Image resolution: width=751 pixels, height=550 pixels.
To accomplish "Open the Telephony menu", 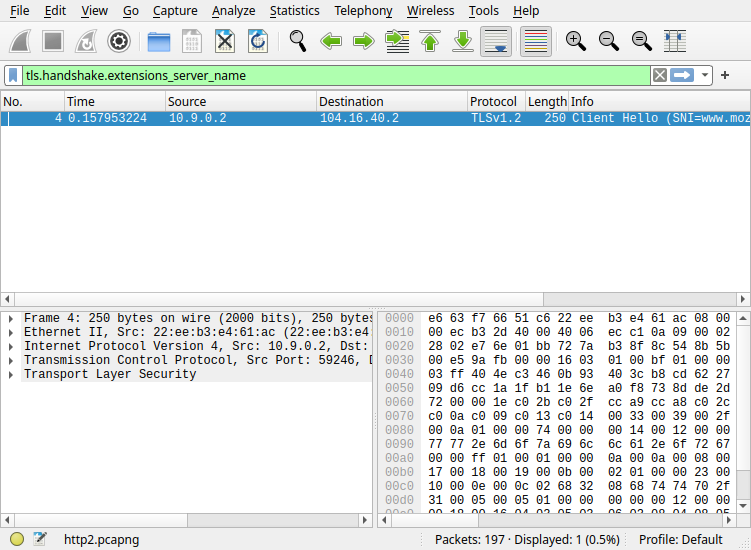I will point(363,11).
